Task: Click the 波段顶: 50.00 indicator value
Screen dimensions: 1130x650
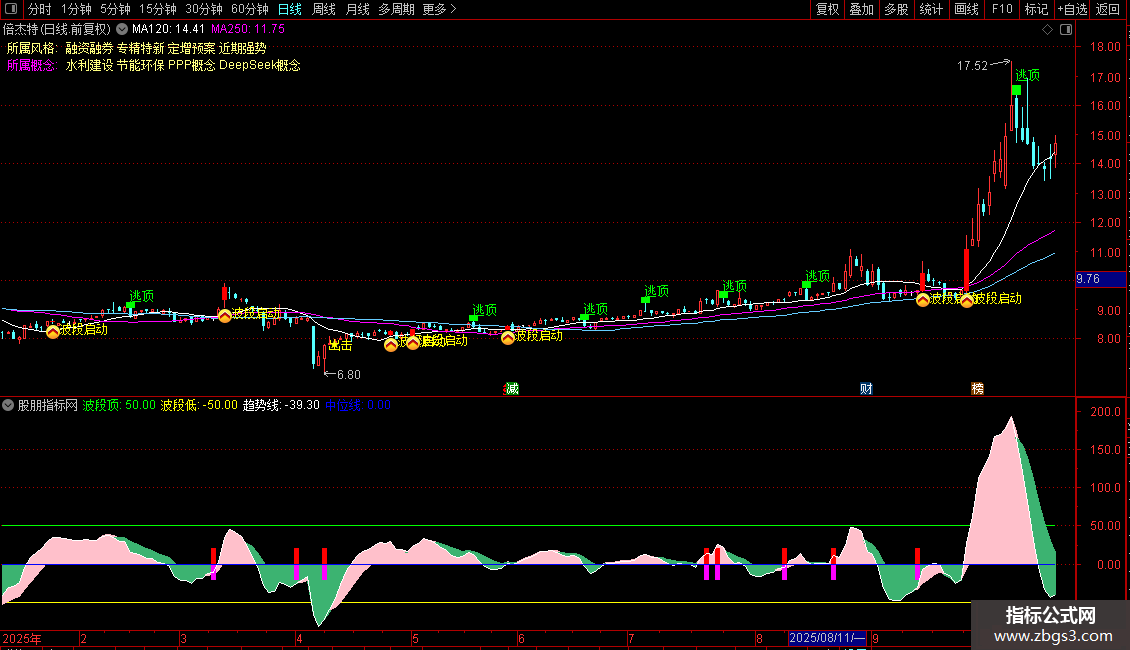Action: (x=119, y=406)
